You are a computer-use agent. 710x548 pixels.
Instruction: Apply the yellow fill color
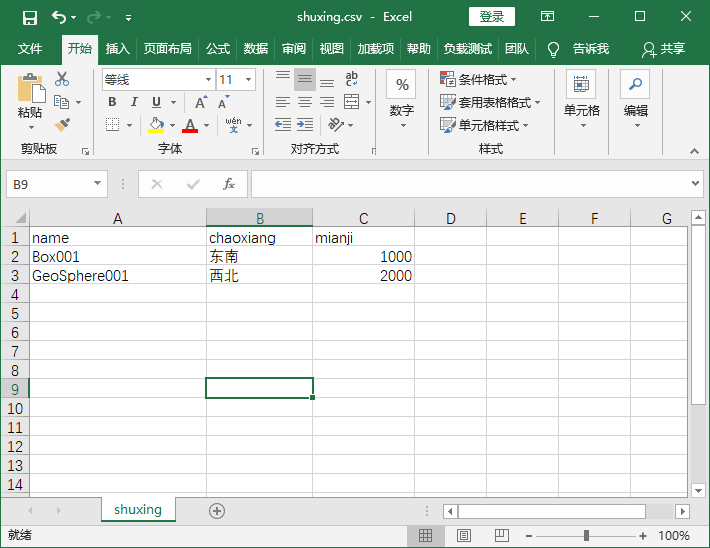tap(156, 125)
